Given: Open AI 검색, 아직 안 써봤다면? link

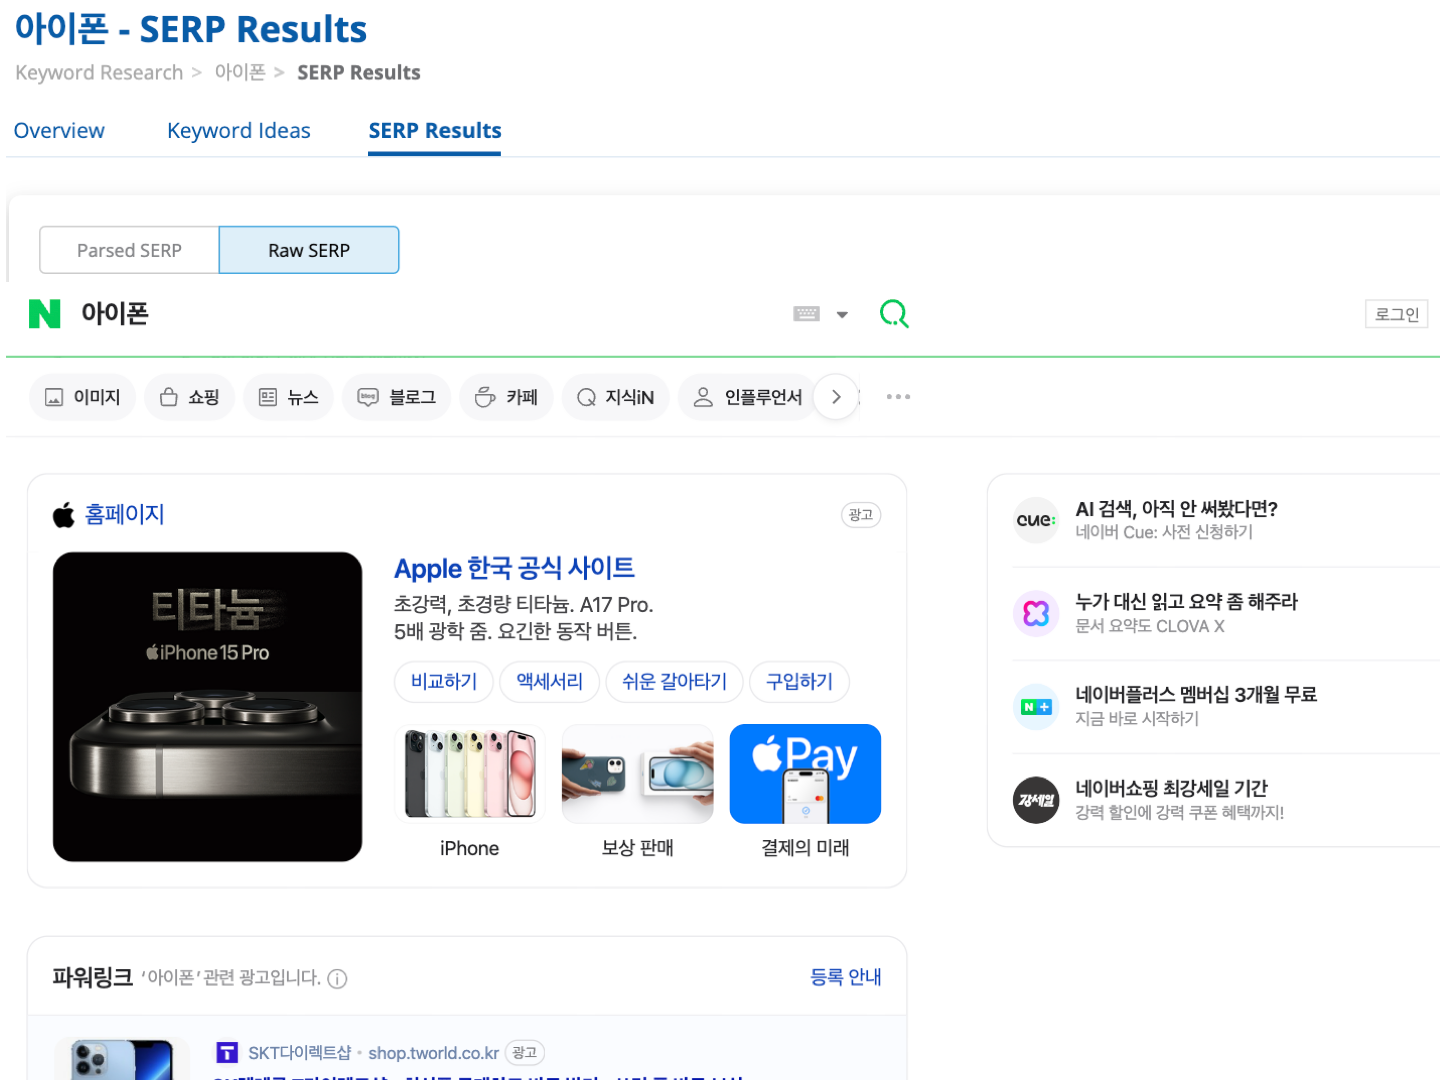Looking at the screenshot, I should 1176,509.
